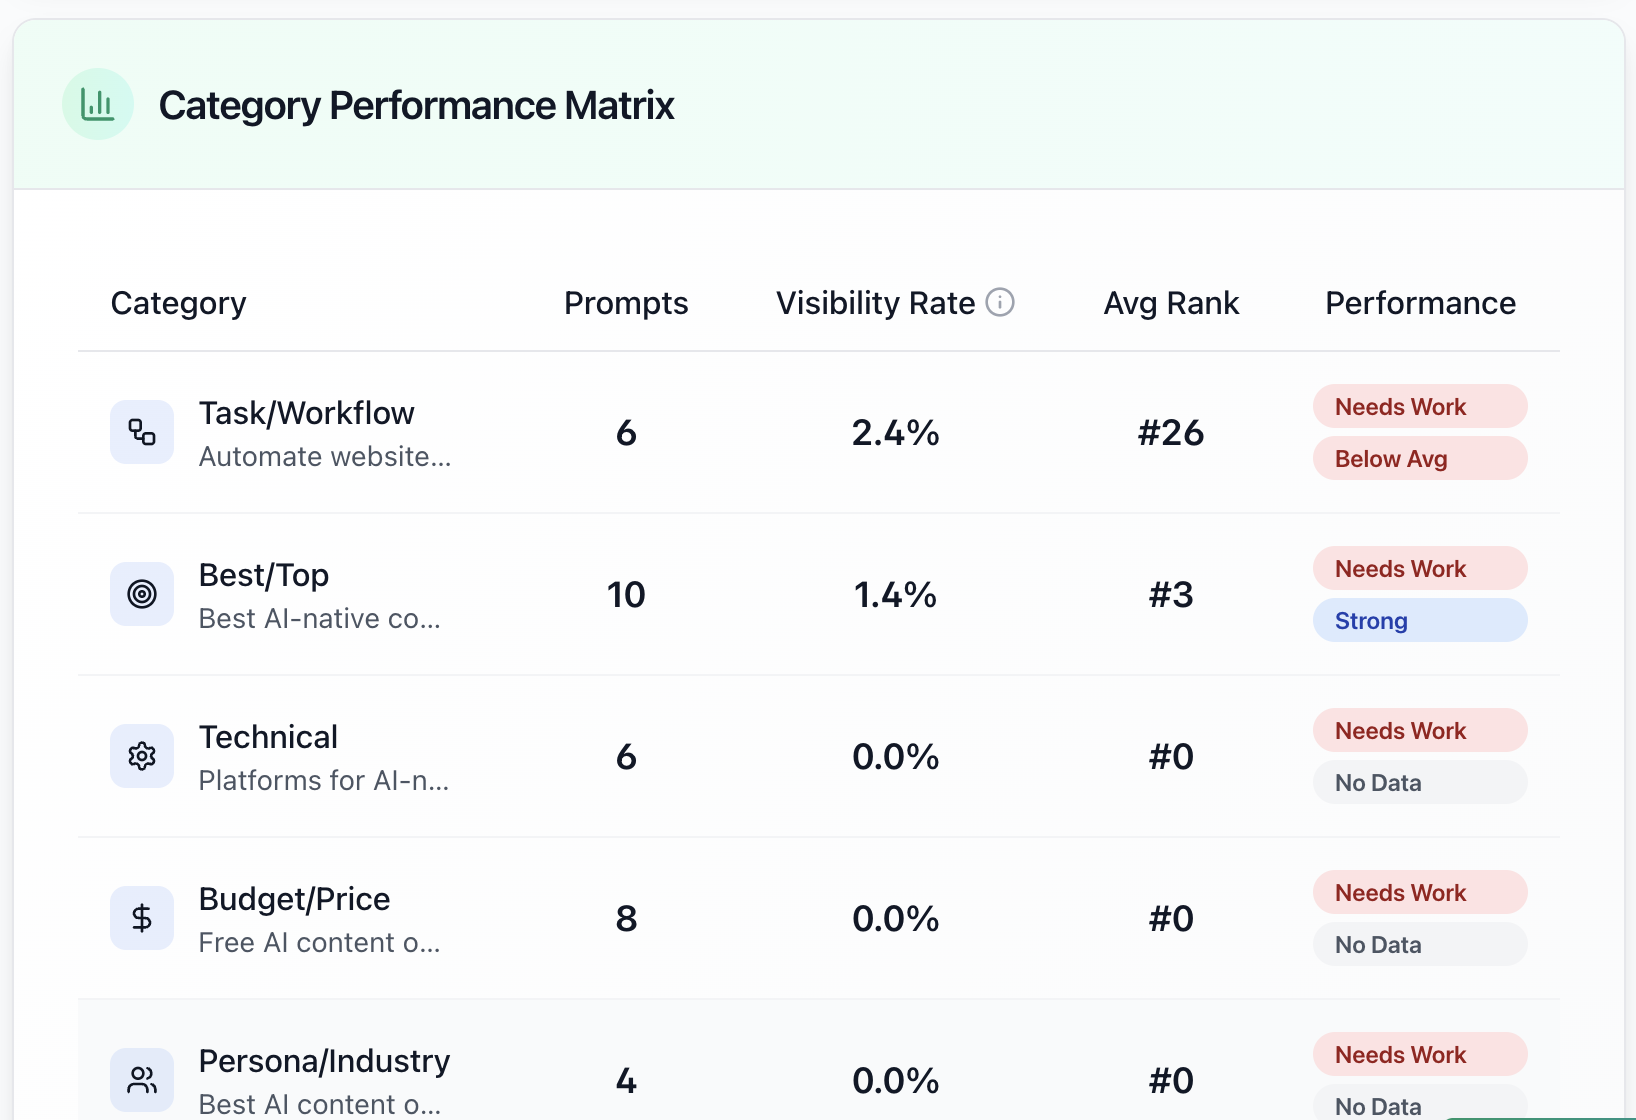Select the dollar sign icon for Budget/Price
This screenshot has width=1636, height=1120.
[141, 918]
